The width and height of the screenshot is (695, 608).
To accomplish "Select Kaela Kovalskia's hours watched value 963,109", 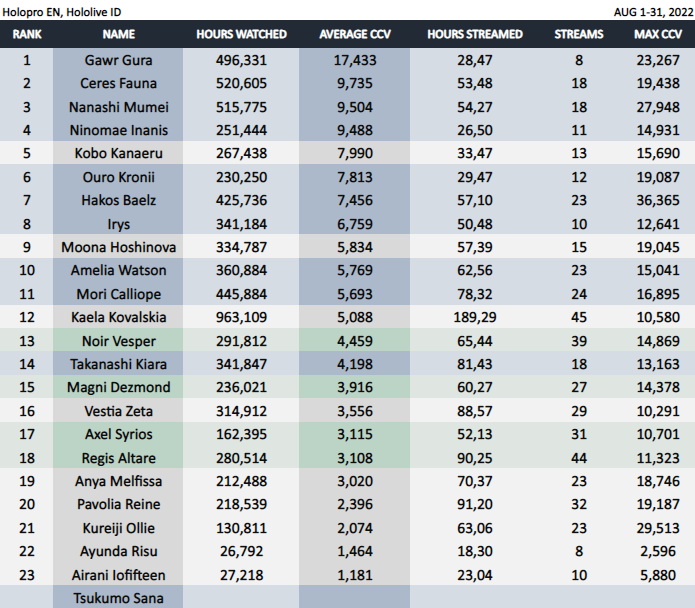I will [x=242, y=317].
